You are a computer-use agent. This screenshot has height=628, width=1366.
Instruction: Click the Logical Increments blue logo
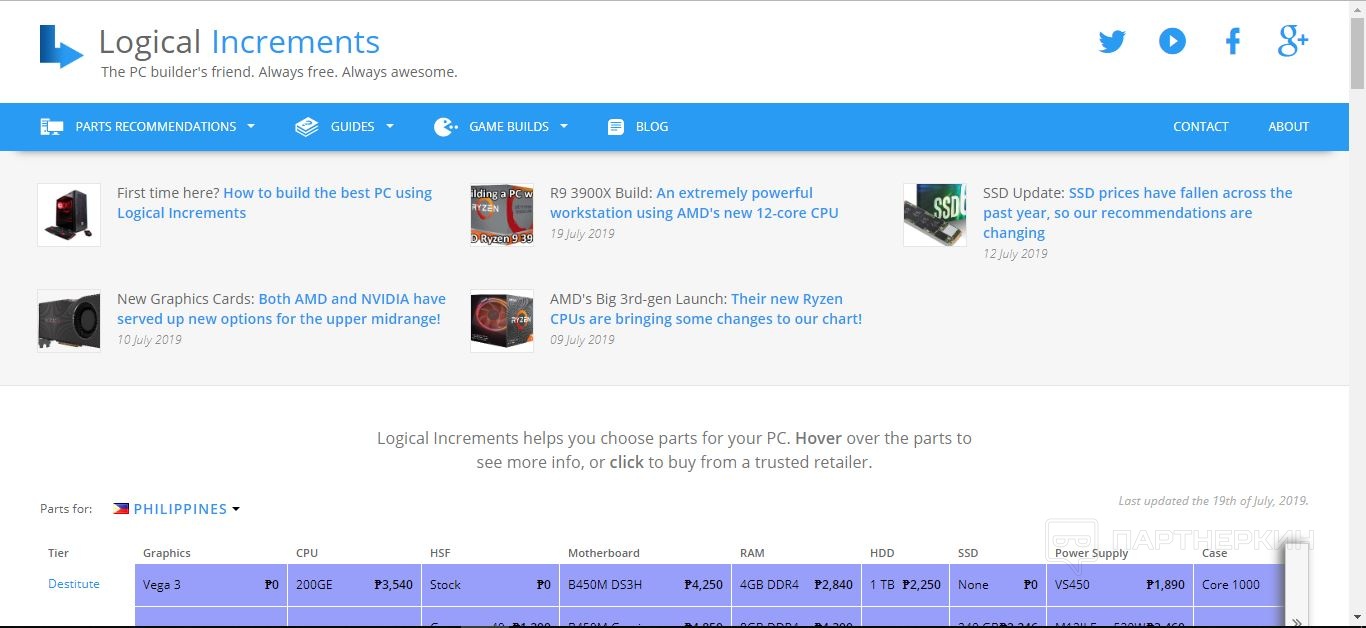(x=61, y=46)
